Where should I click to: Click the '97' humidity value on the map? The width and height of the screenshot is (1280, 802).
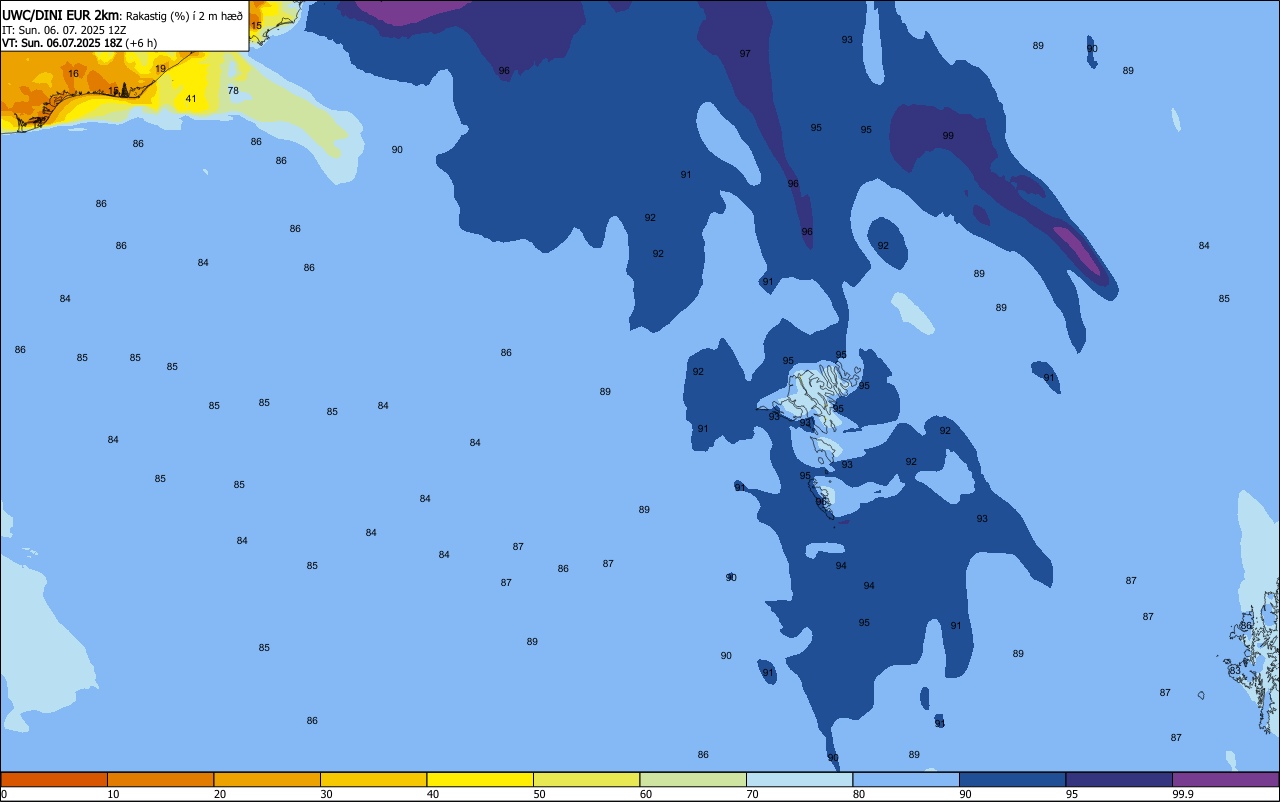(x=745, y=53)
